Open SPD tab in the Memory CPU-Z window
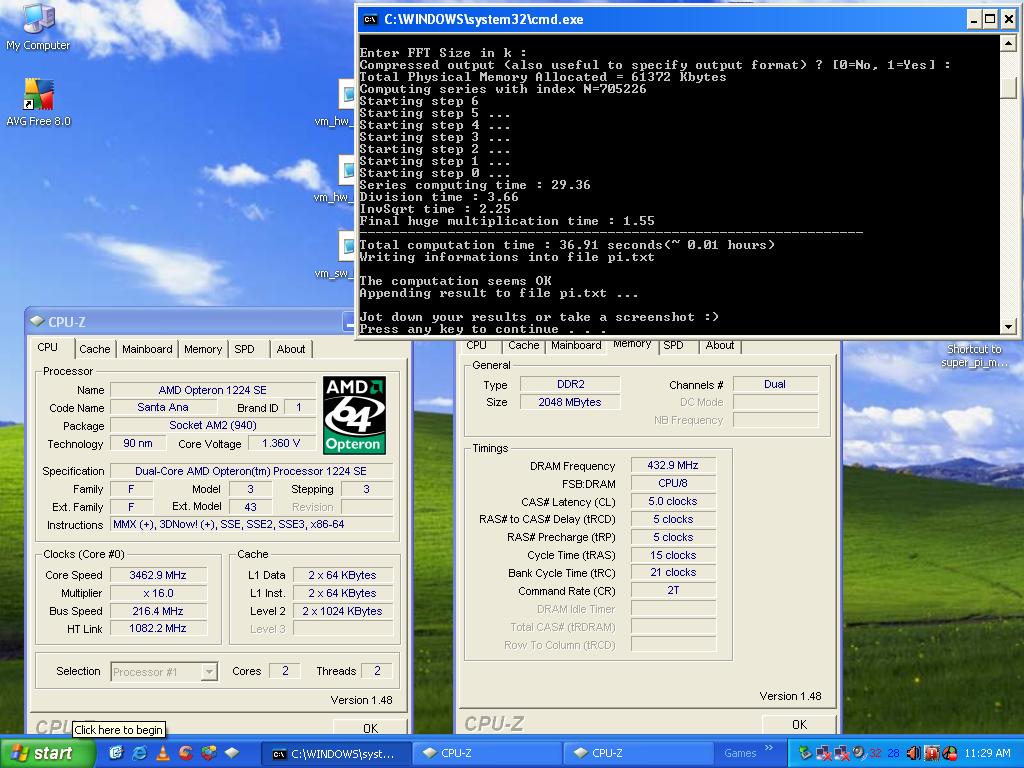The height and width of the screenshot is (768, 1024). (673, 345)
